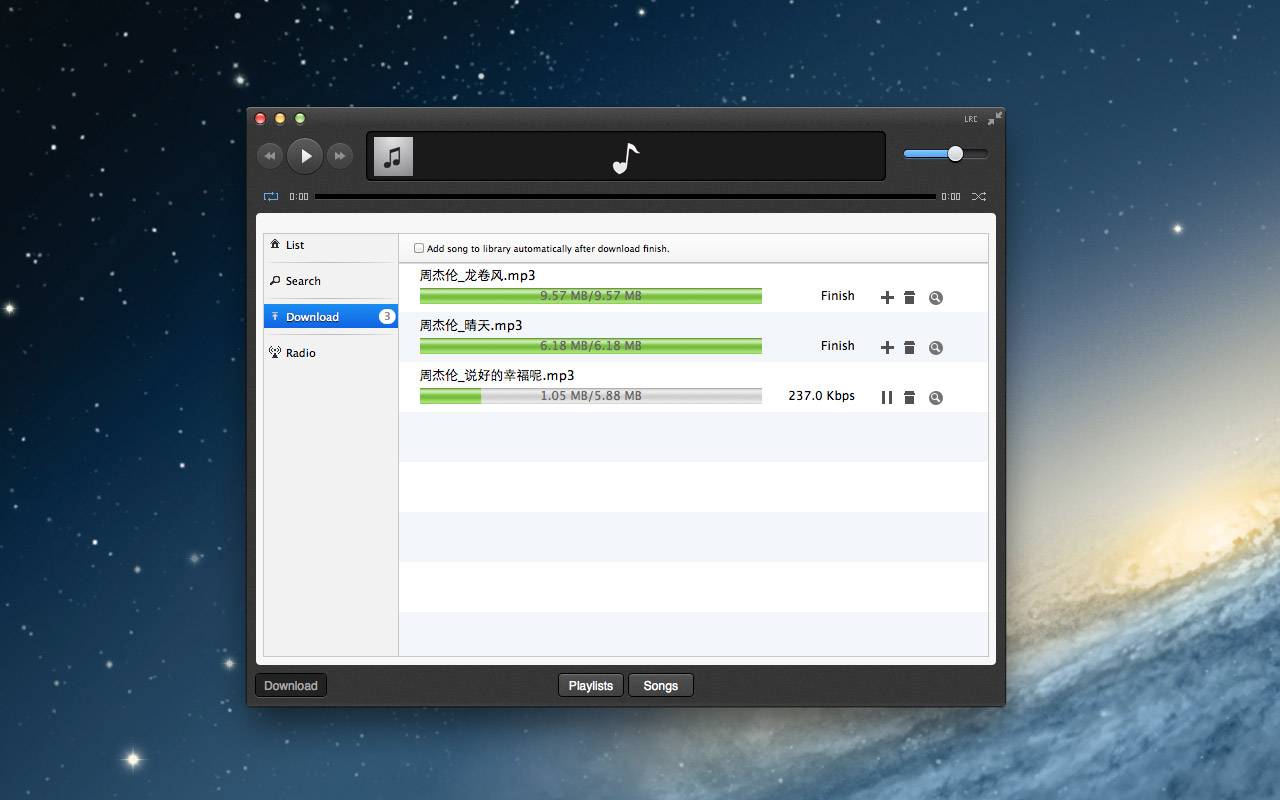Click the Download badge showing 3
The height and width of the screenshot is (800, 1280).
pyautogui.click(x=387, y=317)
